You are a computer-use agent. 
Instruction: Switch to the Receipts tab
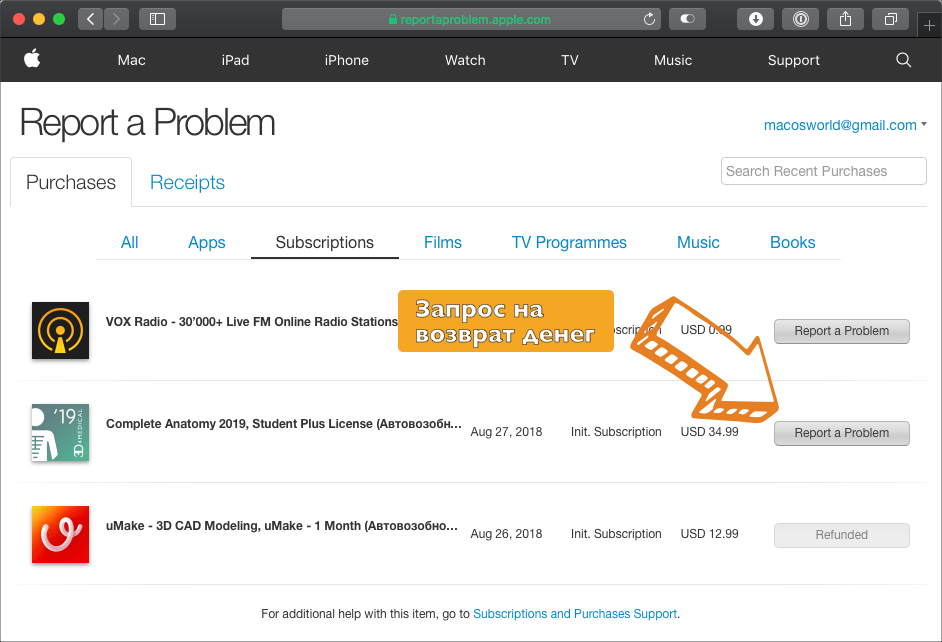point(187,182)
